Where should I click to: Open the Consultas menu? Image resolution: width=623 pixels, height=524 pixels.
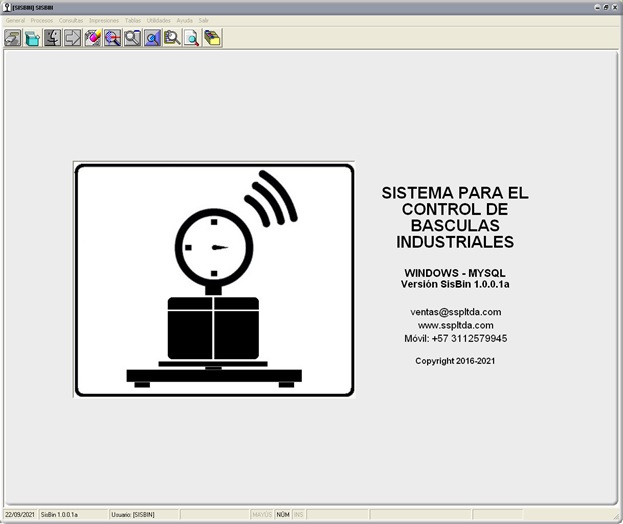click(71, 20)
